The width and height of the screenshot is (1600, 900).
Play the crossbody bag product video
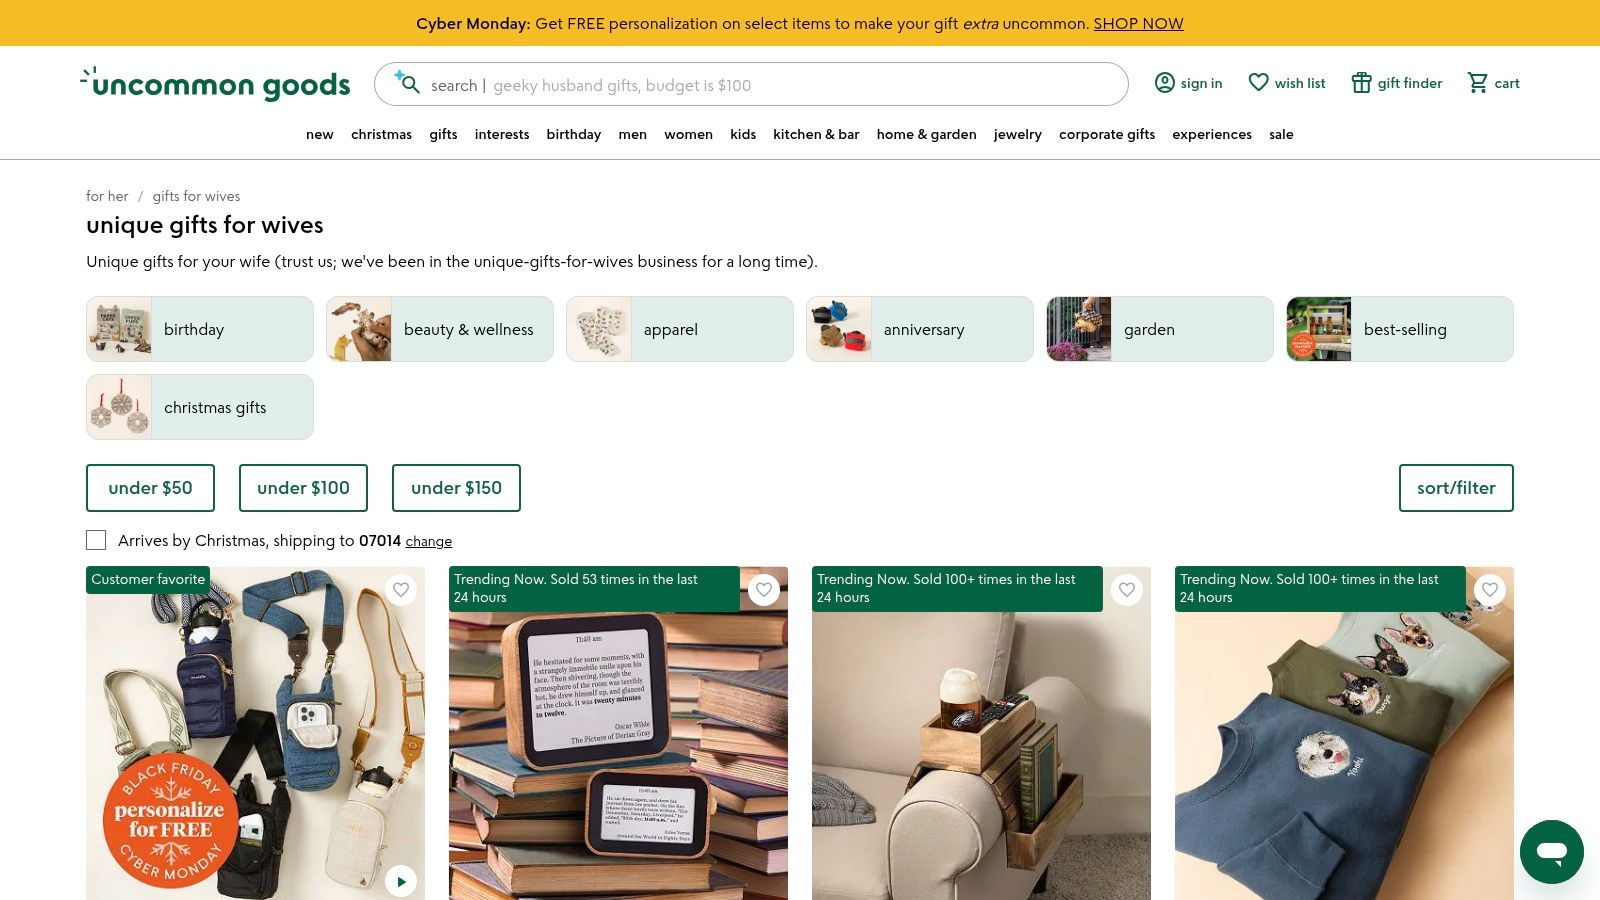pos(401,881)
